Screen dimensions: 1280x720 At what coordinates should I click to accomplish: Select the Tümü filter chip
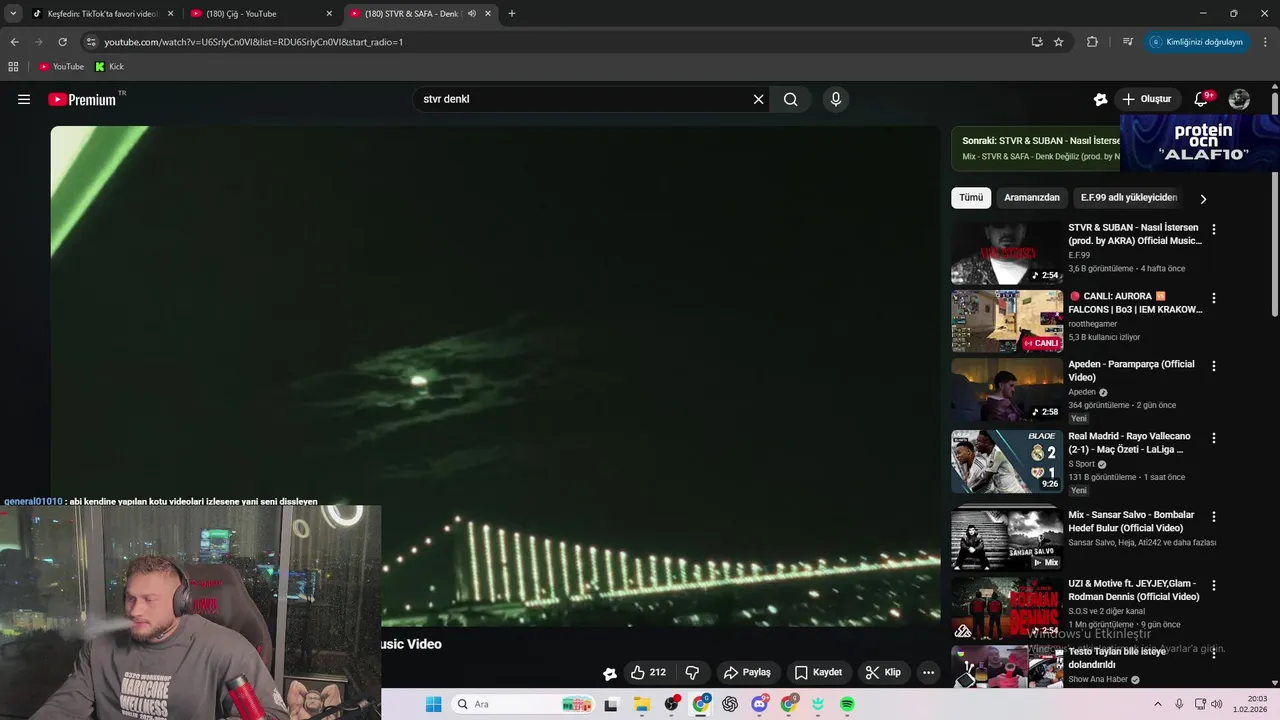coord(971,197)
